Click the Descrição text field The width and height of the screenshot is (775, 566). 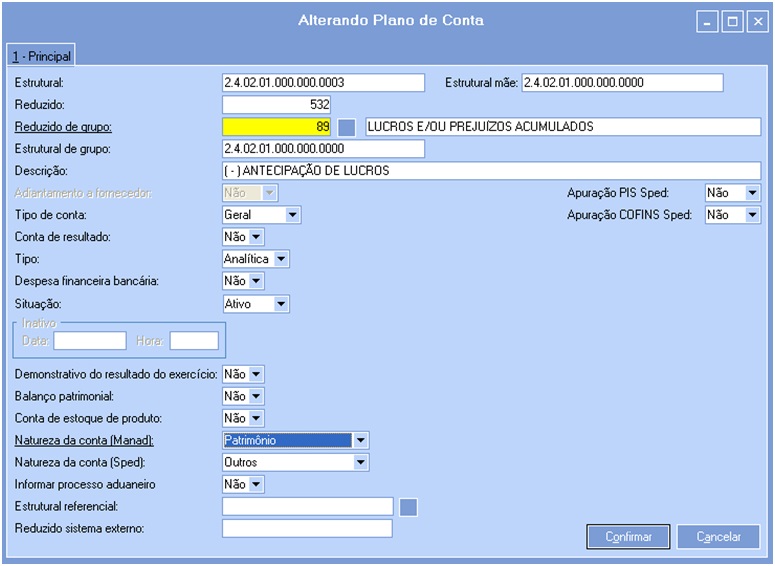point(490,171)
